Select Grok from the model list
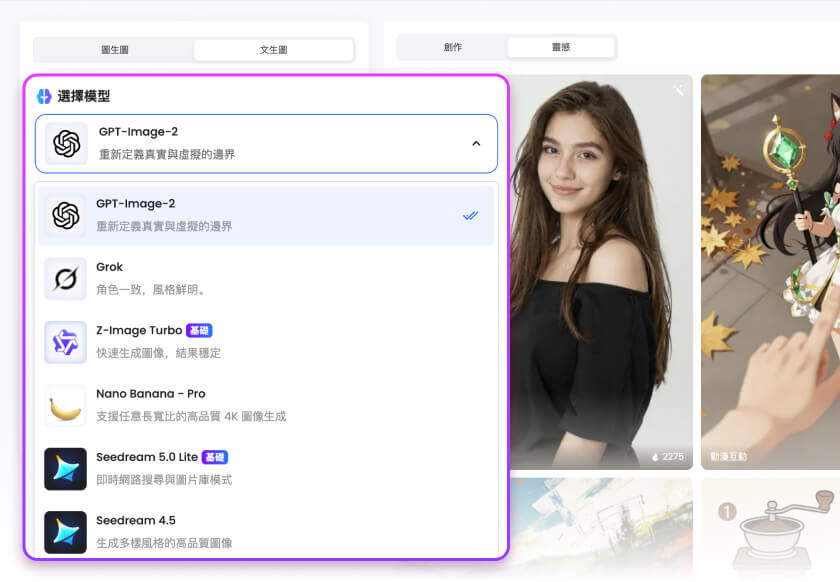Image resolution: width=840 pixels, height=582 pixels. 266,279
